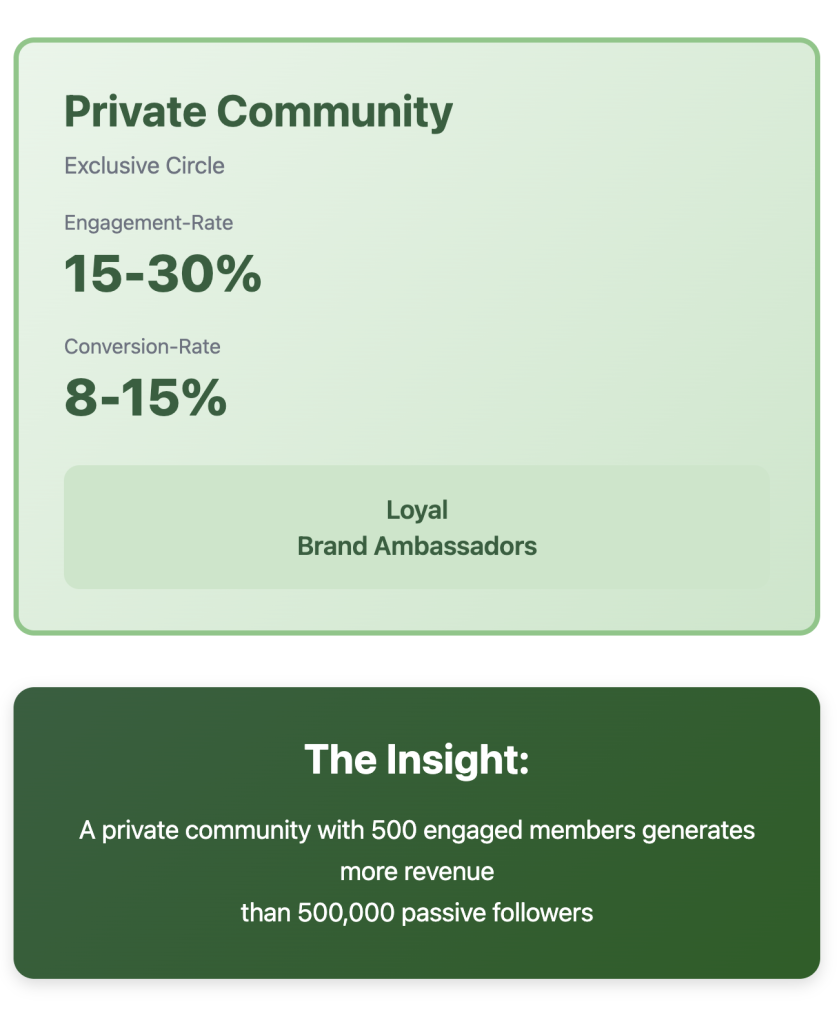Click "The Insight:" heading
The height and width of the screenshot is (1024, 837).
[416, 760]
